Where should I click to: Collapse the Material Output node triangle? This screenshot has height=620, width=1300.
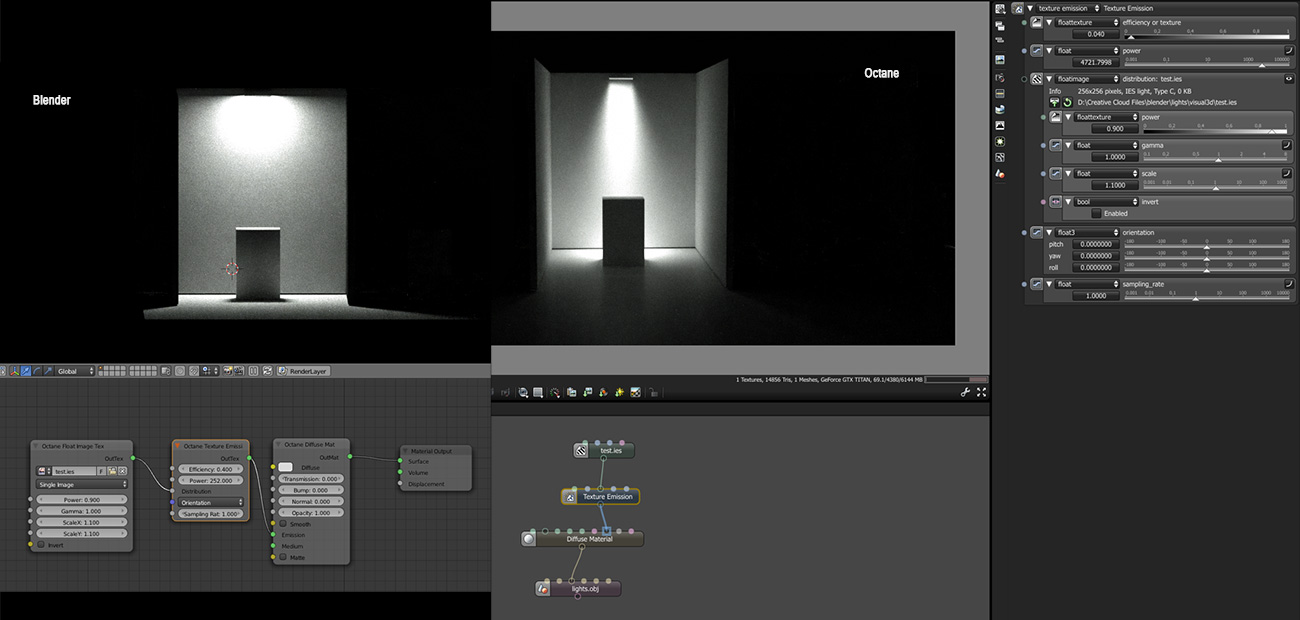pyautogui.click(x=405, y=451)
